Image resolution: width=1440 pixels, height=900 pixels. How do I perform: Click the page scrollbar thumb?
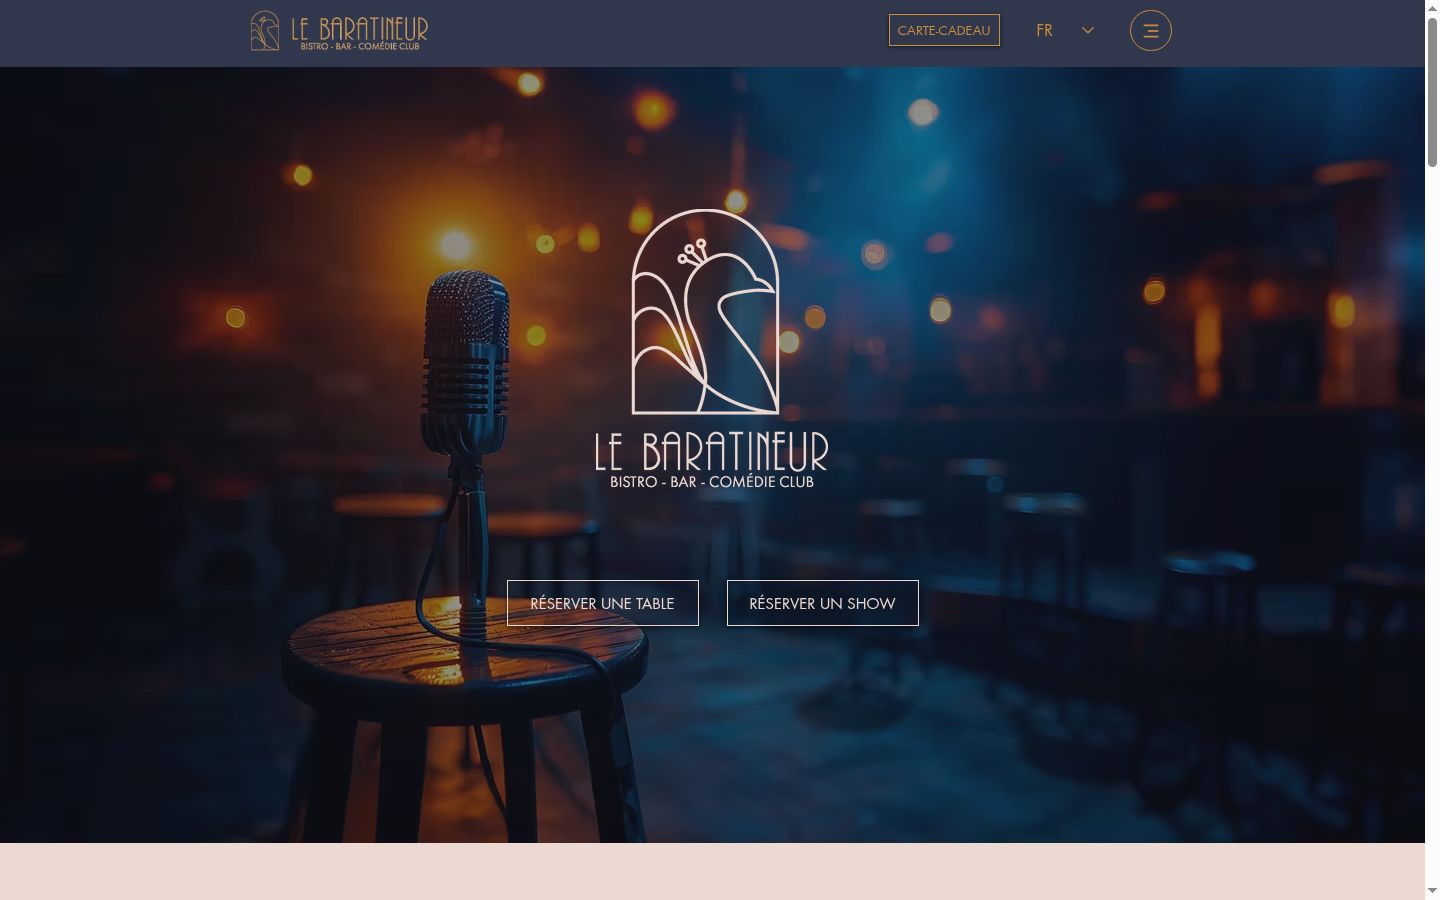click(1432, 92)
